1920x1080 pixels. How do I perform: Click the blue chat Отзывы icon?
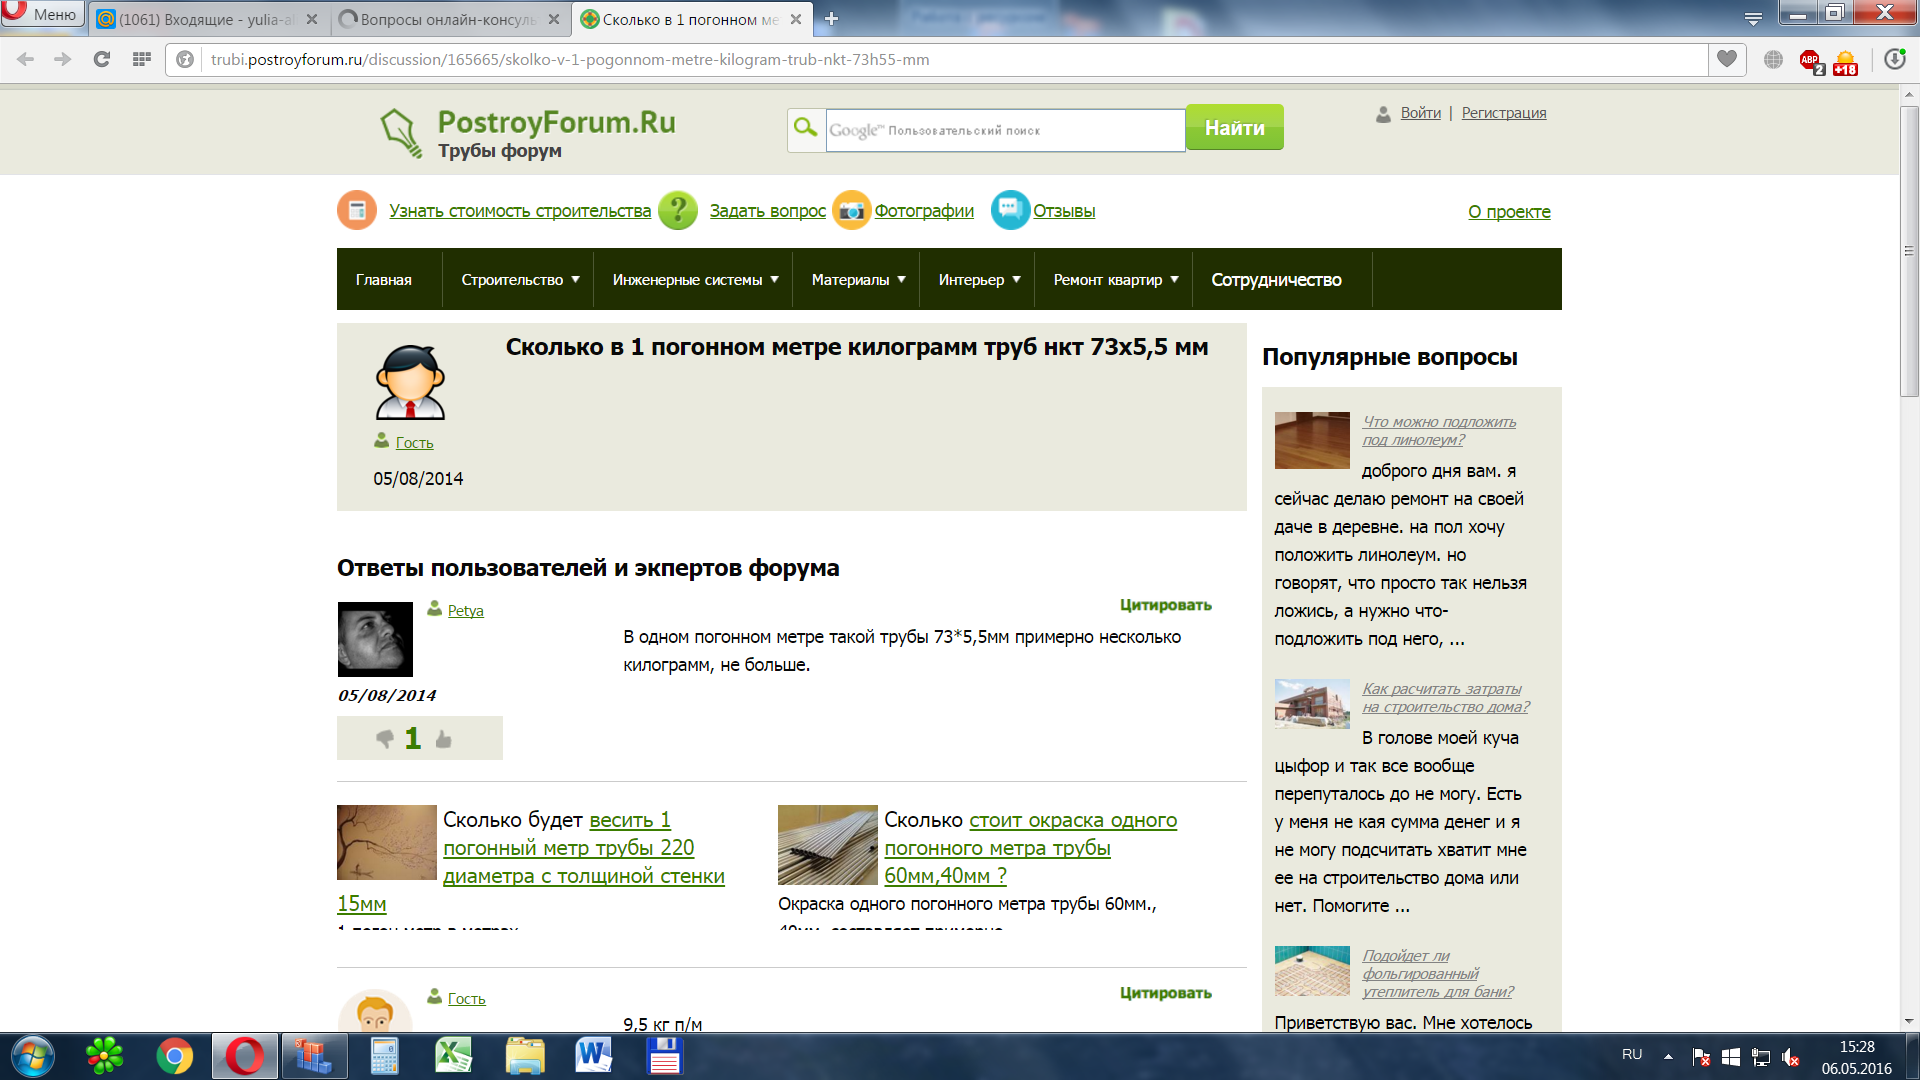coord(1010,210)
